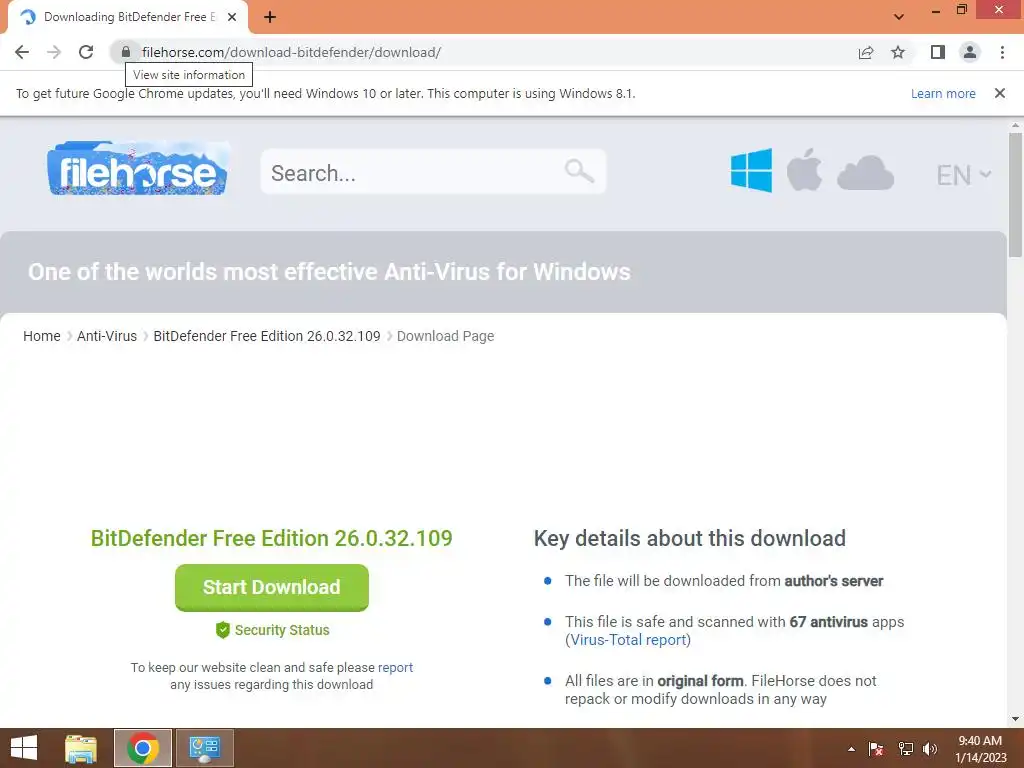This screenshot has width=1024, height=768.
Task: Open the Anti-Virus breadcrumb
Action: pyautogui.click(x=107, y=336)
